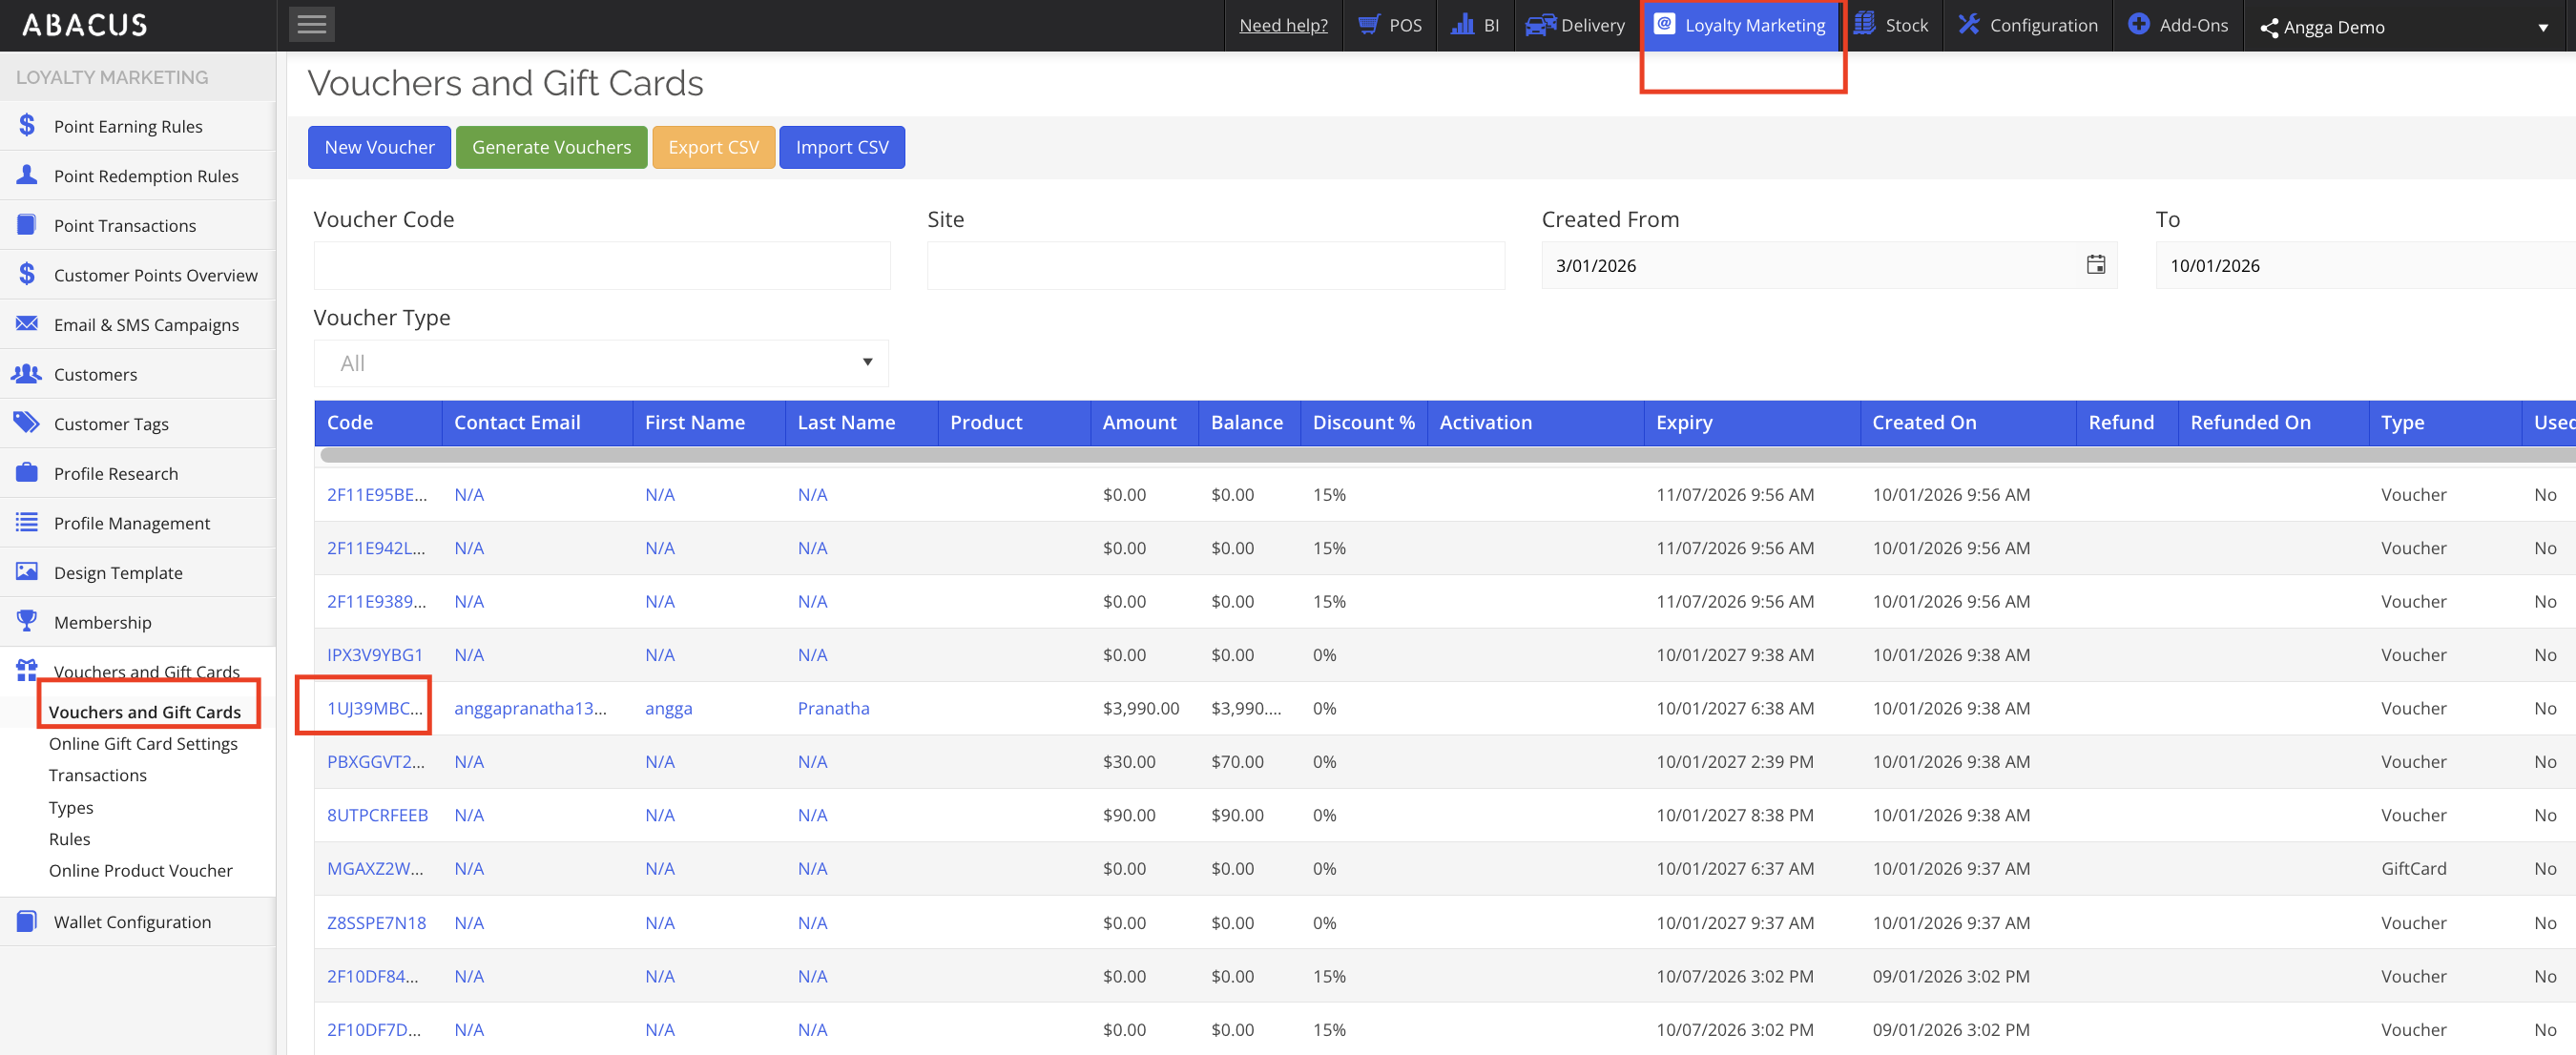Open Online Gift Card Settings submenu
The width and height of the screenshot is (2576, 1055).
click(143, 743)
